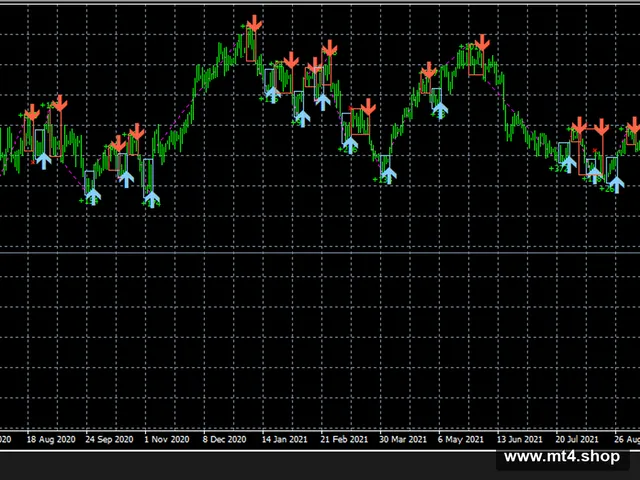Select blue buy arrow above '1 Nov 2020'

pyautogui.click(x=152, y=199)
